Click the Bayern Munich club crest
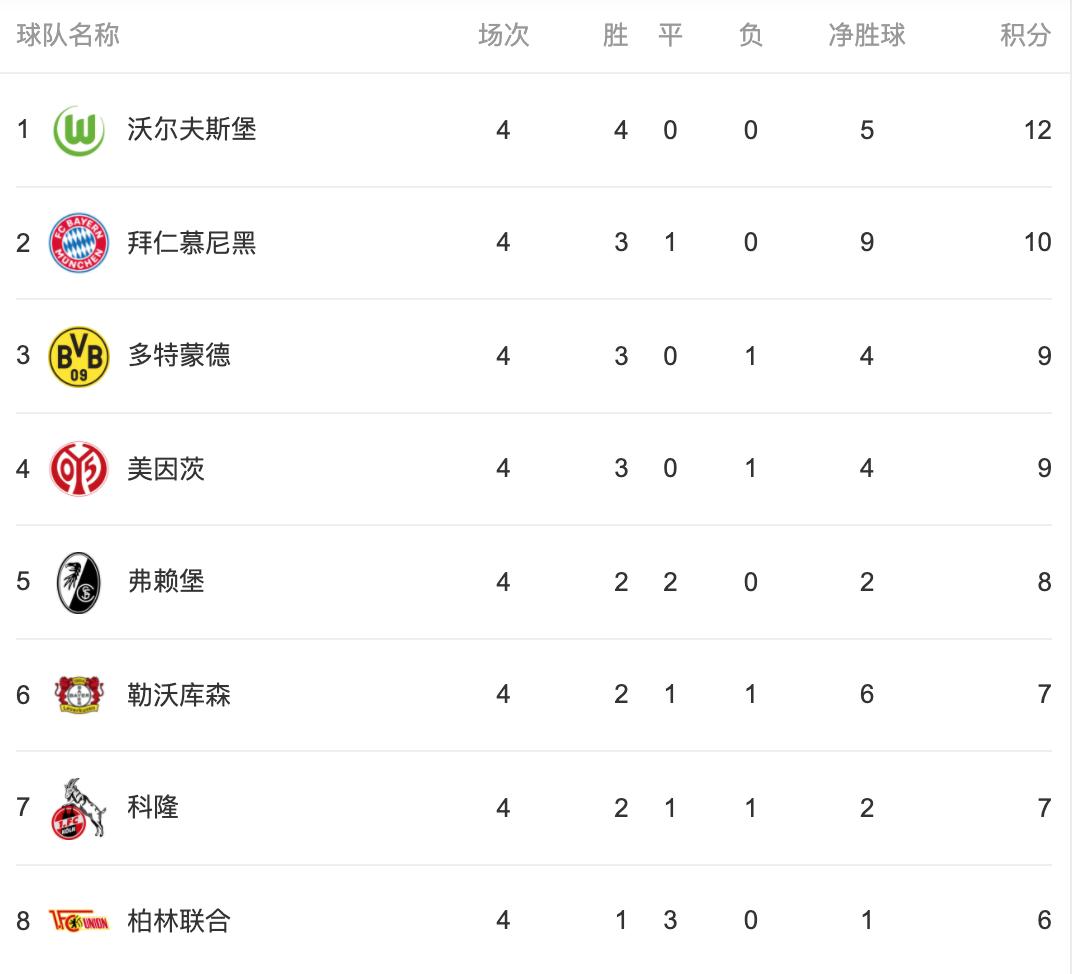Viewport: 1072px width, 974px height. click(x=79, y=242)
